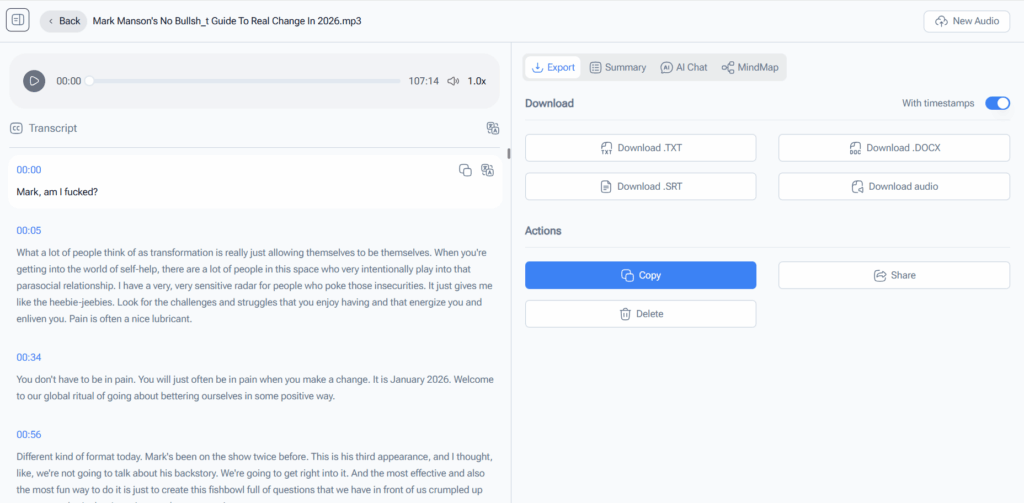Translate the 00:00 transcript segment
This screenshot has height=503, width=1024.
coord(488,170)
